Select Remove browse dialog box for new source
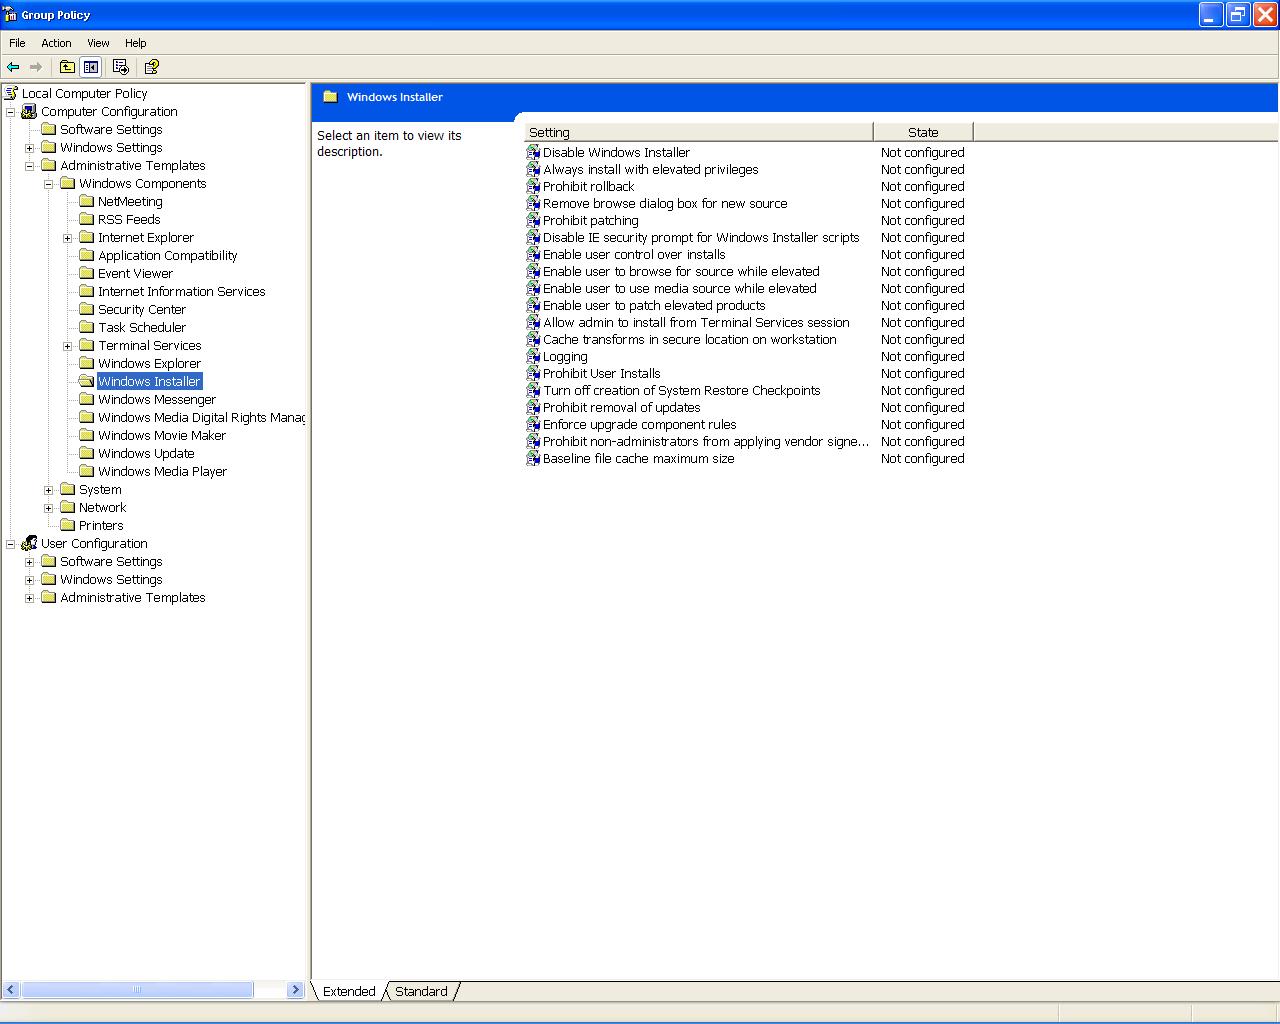Image resolution: width=1280 pixels, height=1024 pixels. pos(665,203)
